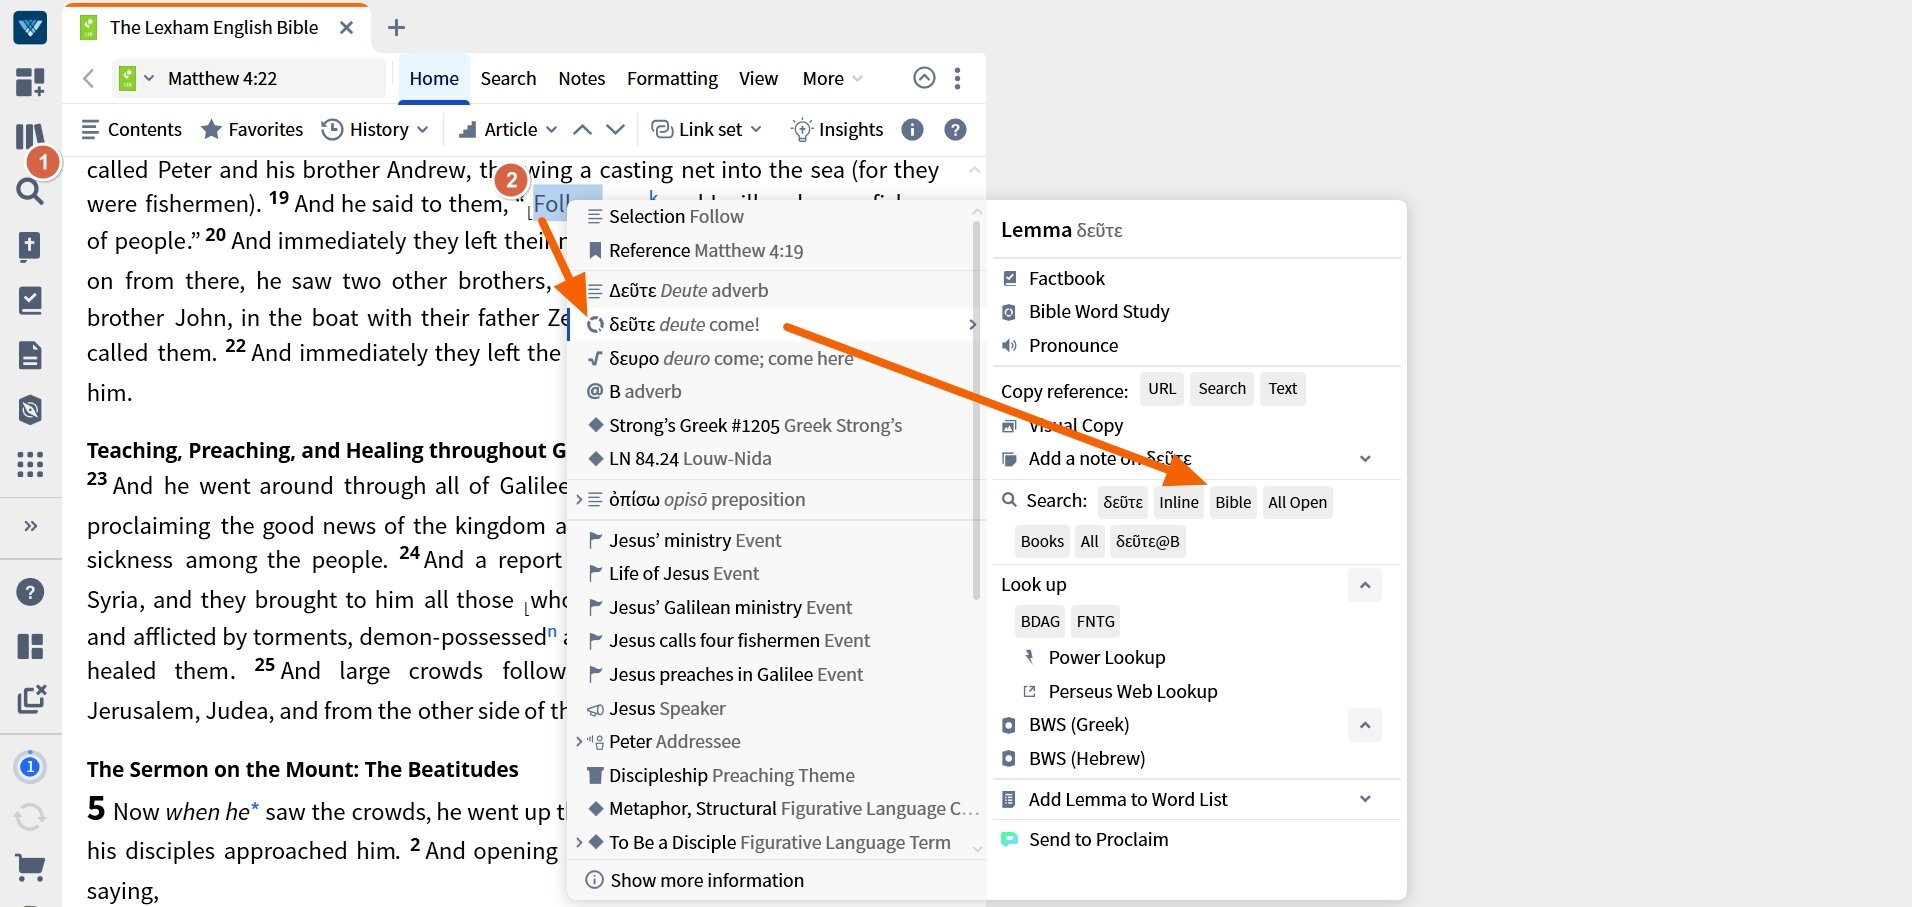This screenshot has height=907, width=1912.
Task: Open the layouts icon in sidebar
Action: 30,646
